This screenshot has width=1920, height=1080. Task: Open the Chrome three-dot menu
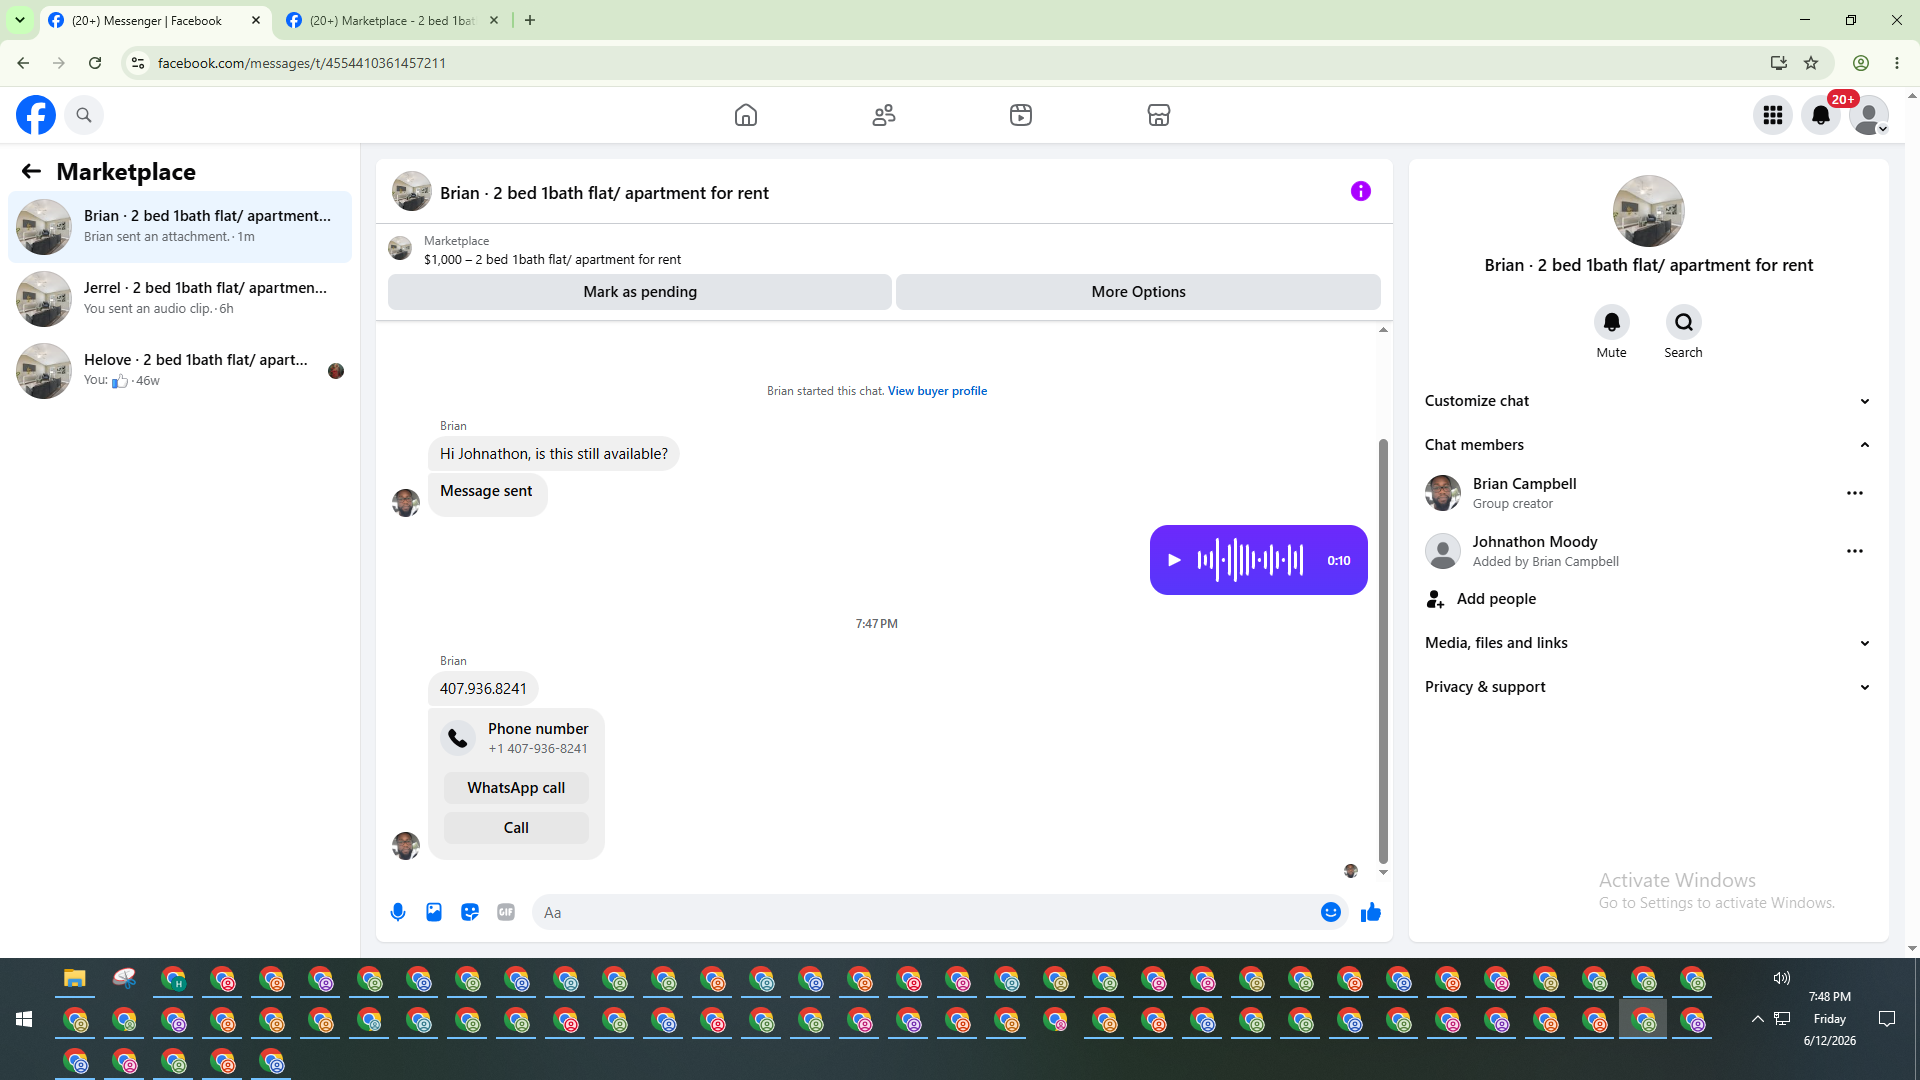1897,63
